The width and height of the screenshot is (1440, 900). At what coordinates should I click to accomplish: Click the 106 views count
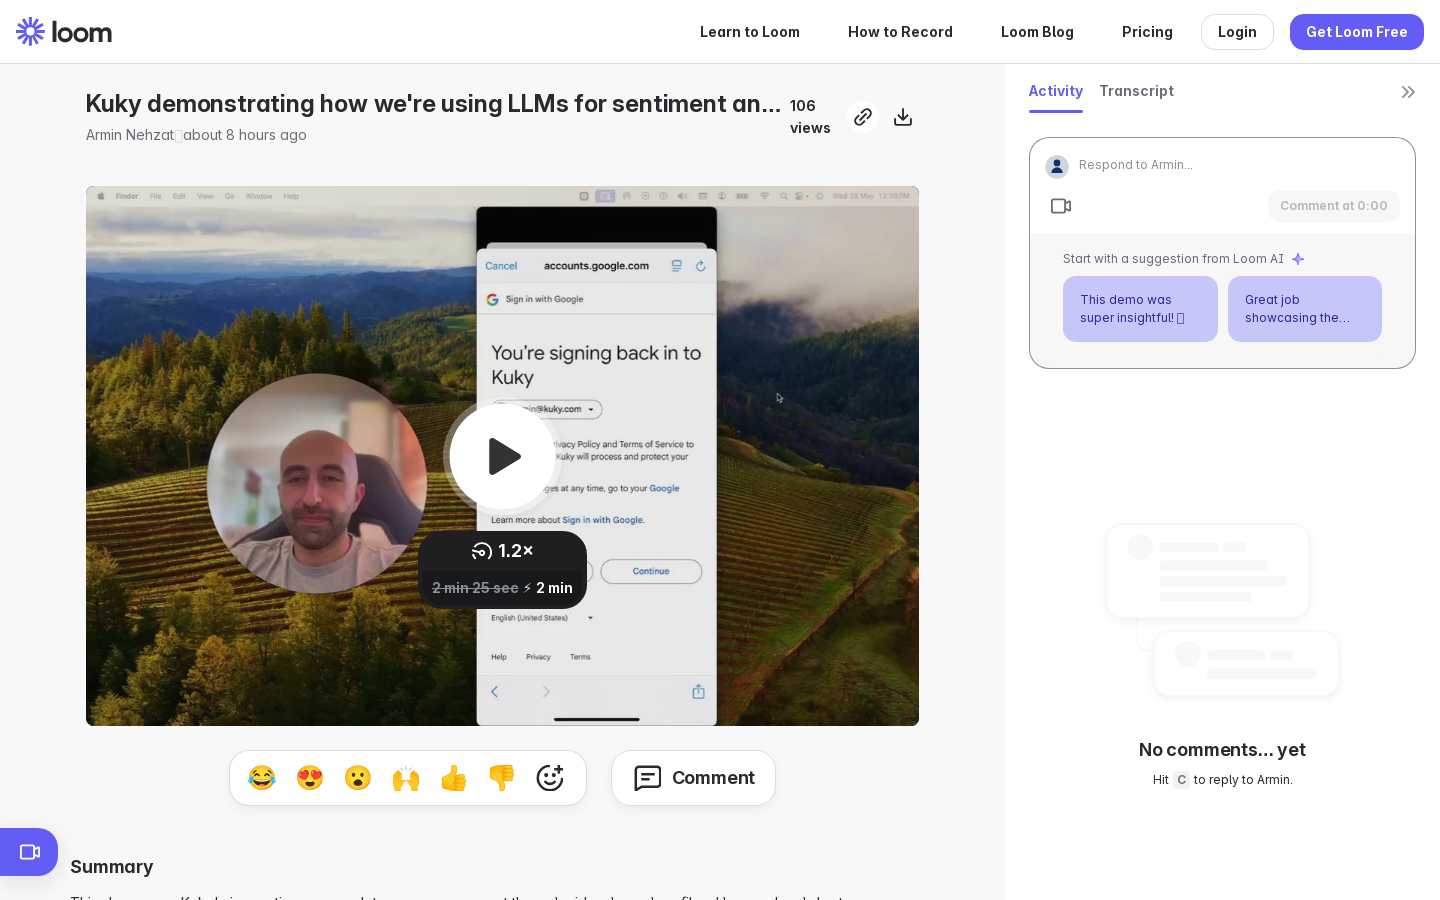tap(810, 117)
